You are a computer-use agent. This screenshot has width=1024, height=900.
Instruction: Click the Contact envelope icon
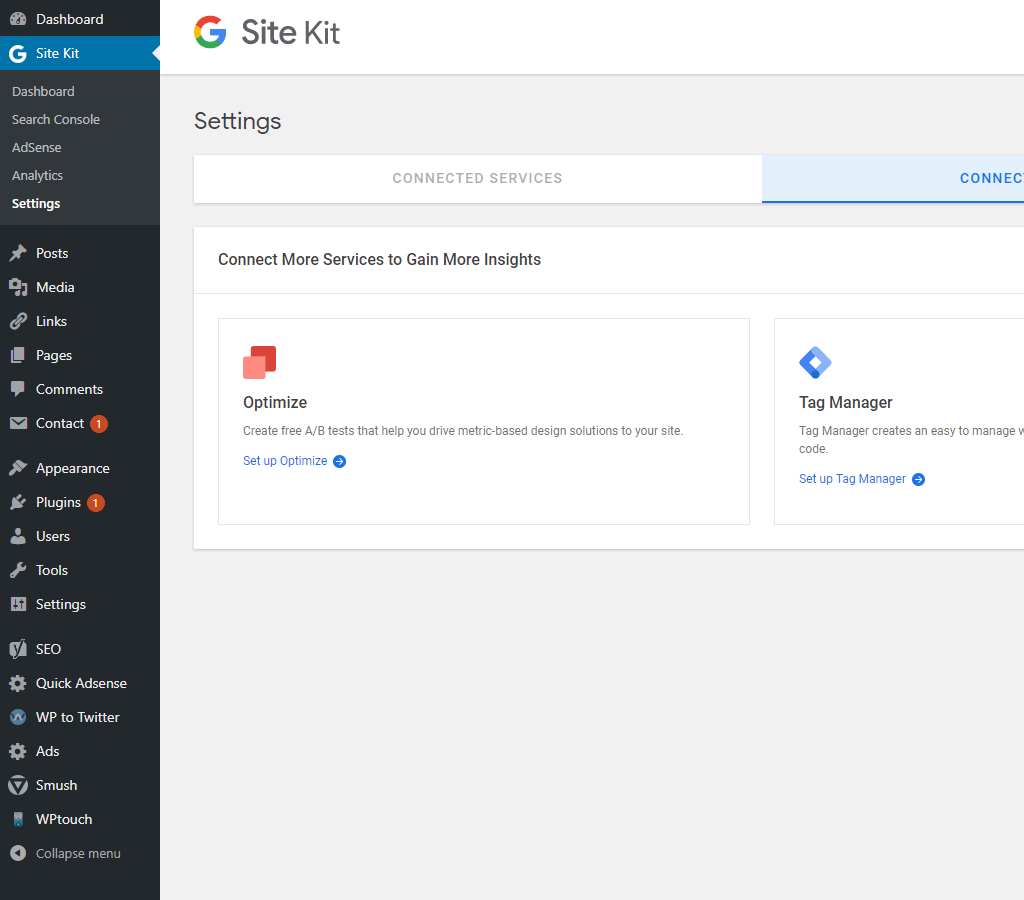coord(18,423)
